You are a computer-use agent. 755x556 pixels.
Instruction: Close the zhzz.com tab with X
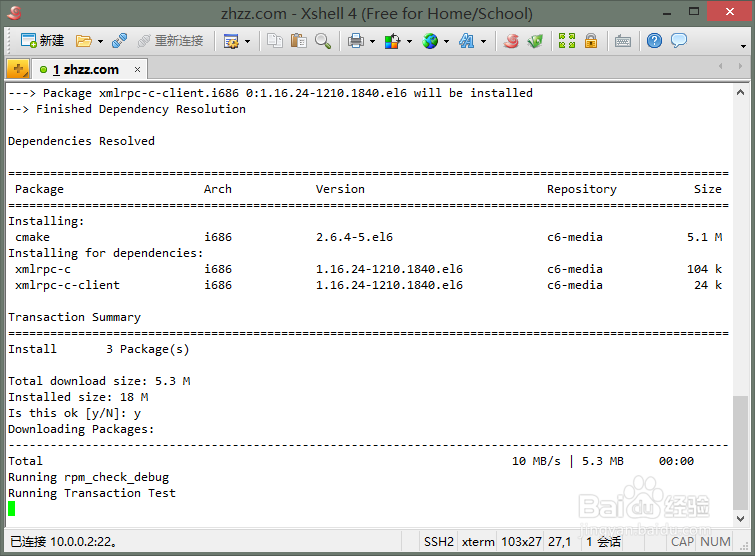click(x=137, y=70)
